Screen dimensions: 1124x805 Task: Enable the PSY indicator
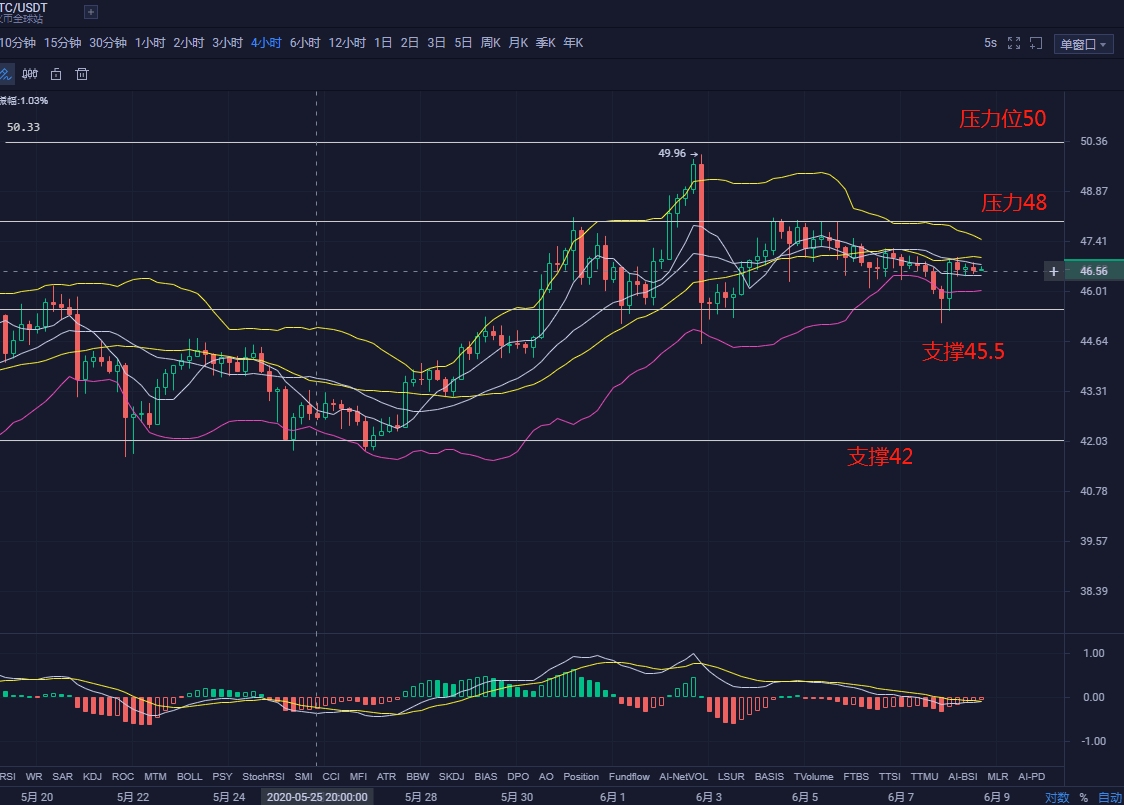click(x=222, y=776)
